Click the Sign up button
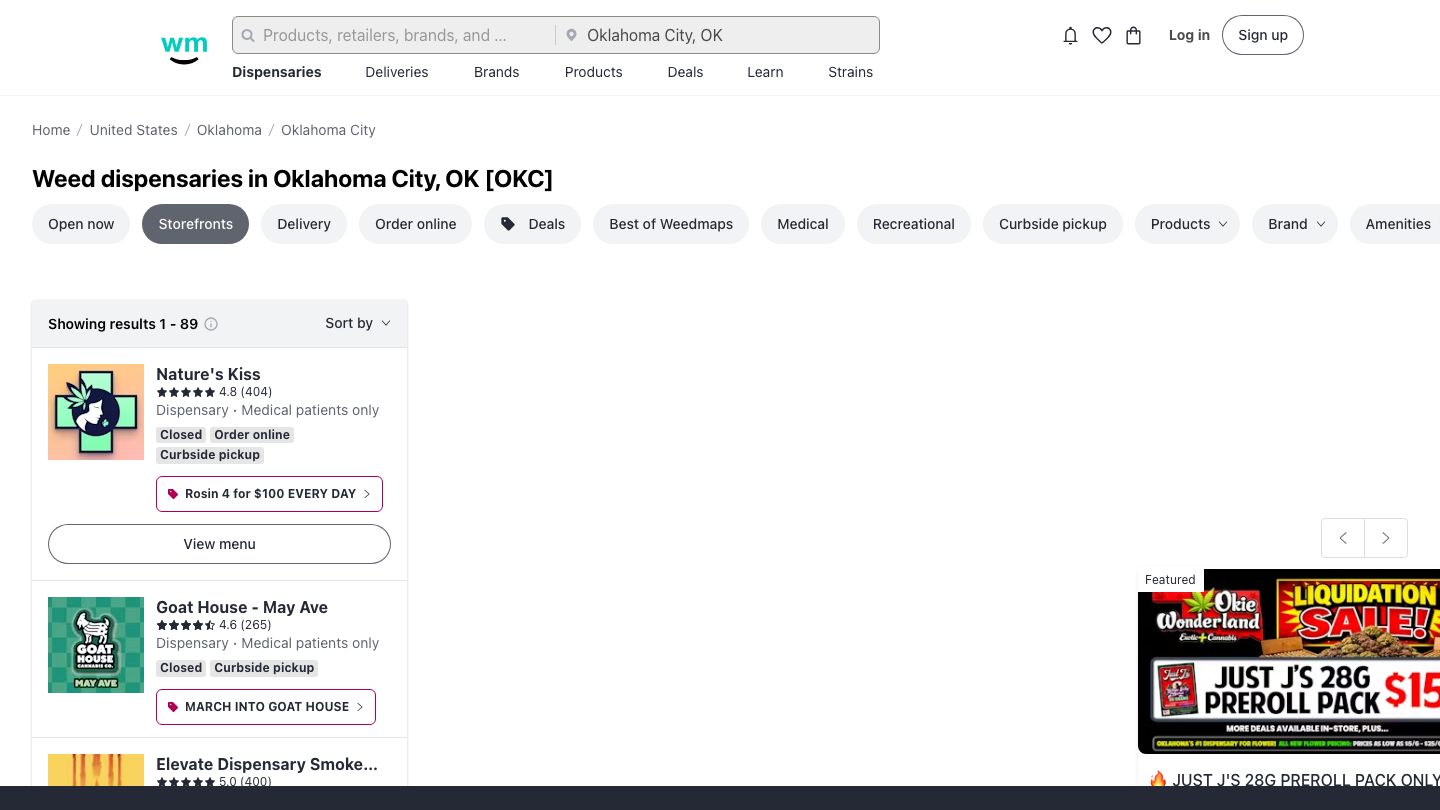The width and height of the screenshot is (1440, 810). (1262, 35)
